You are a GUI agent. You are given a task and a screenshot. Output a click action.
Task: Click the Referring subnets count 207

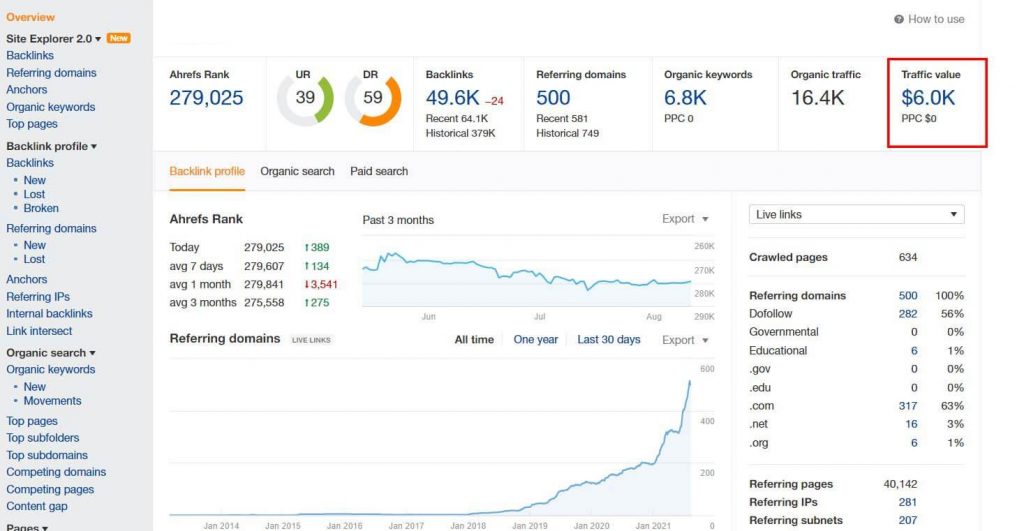(x=908, y=521)
